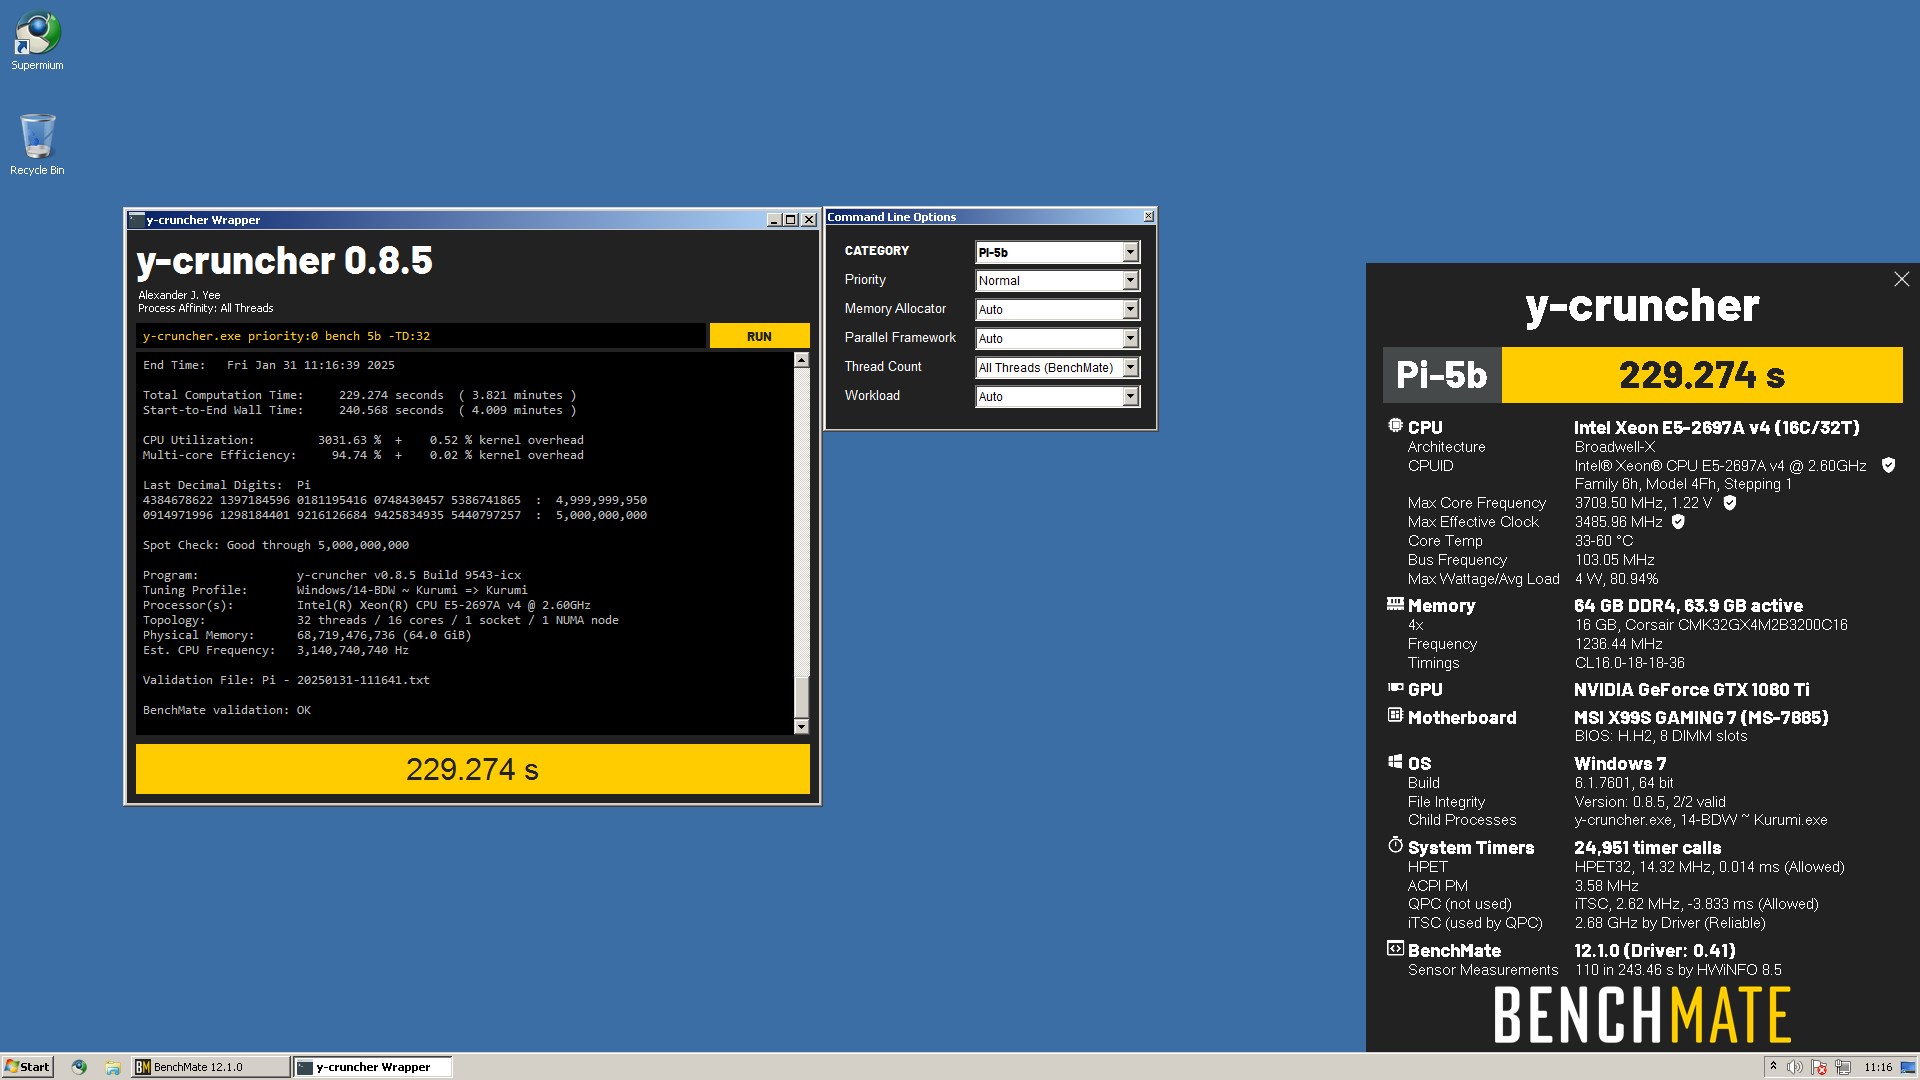Click '64 GB DDR4, 63.9 GB active' text

(x=1688, y=606)
